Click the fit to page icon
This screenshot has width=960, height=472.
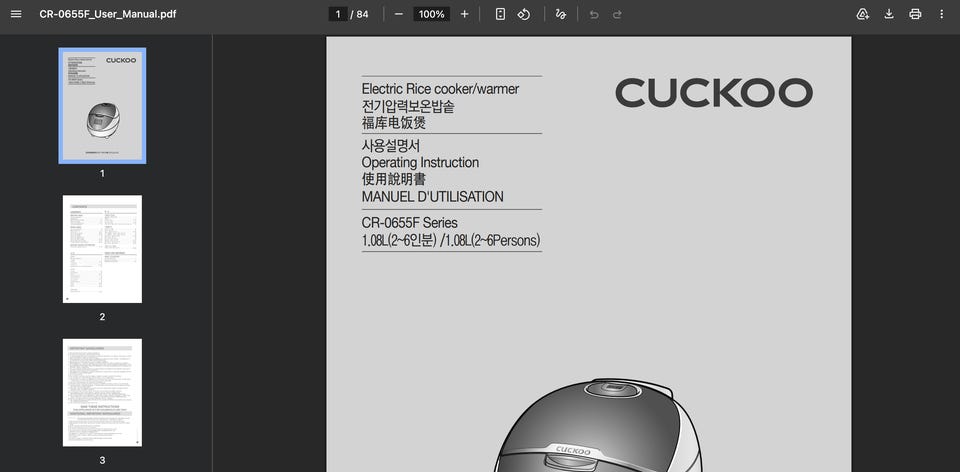(500, 14)
